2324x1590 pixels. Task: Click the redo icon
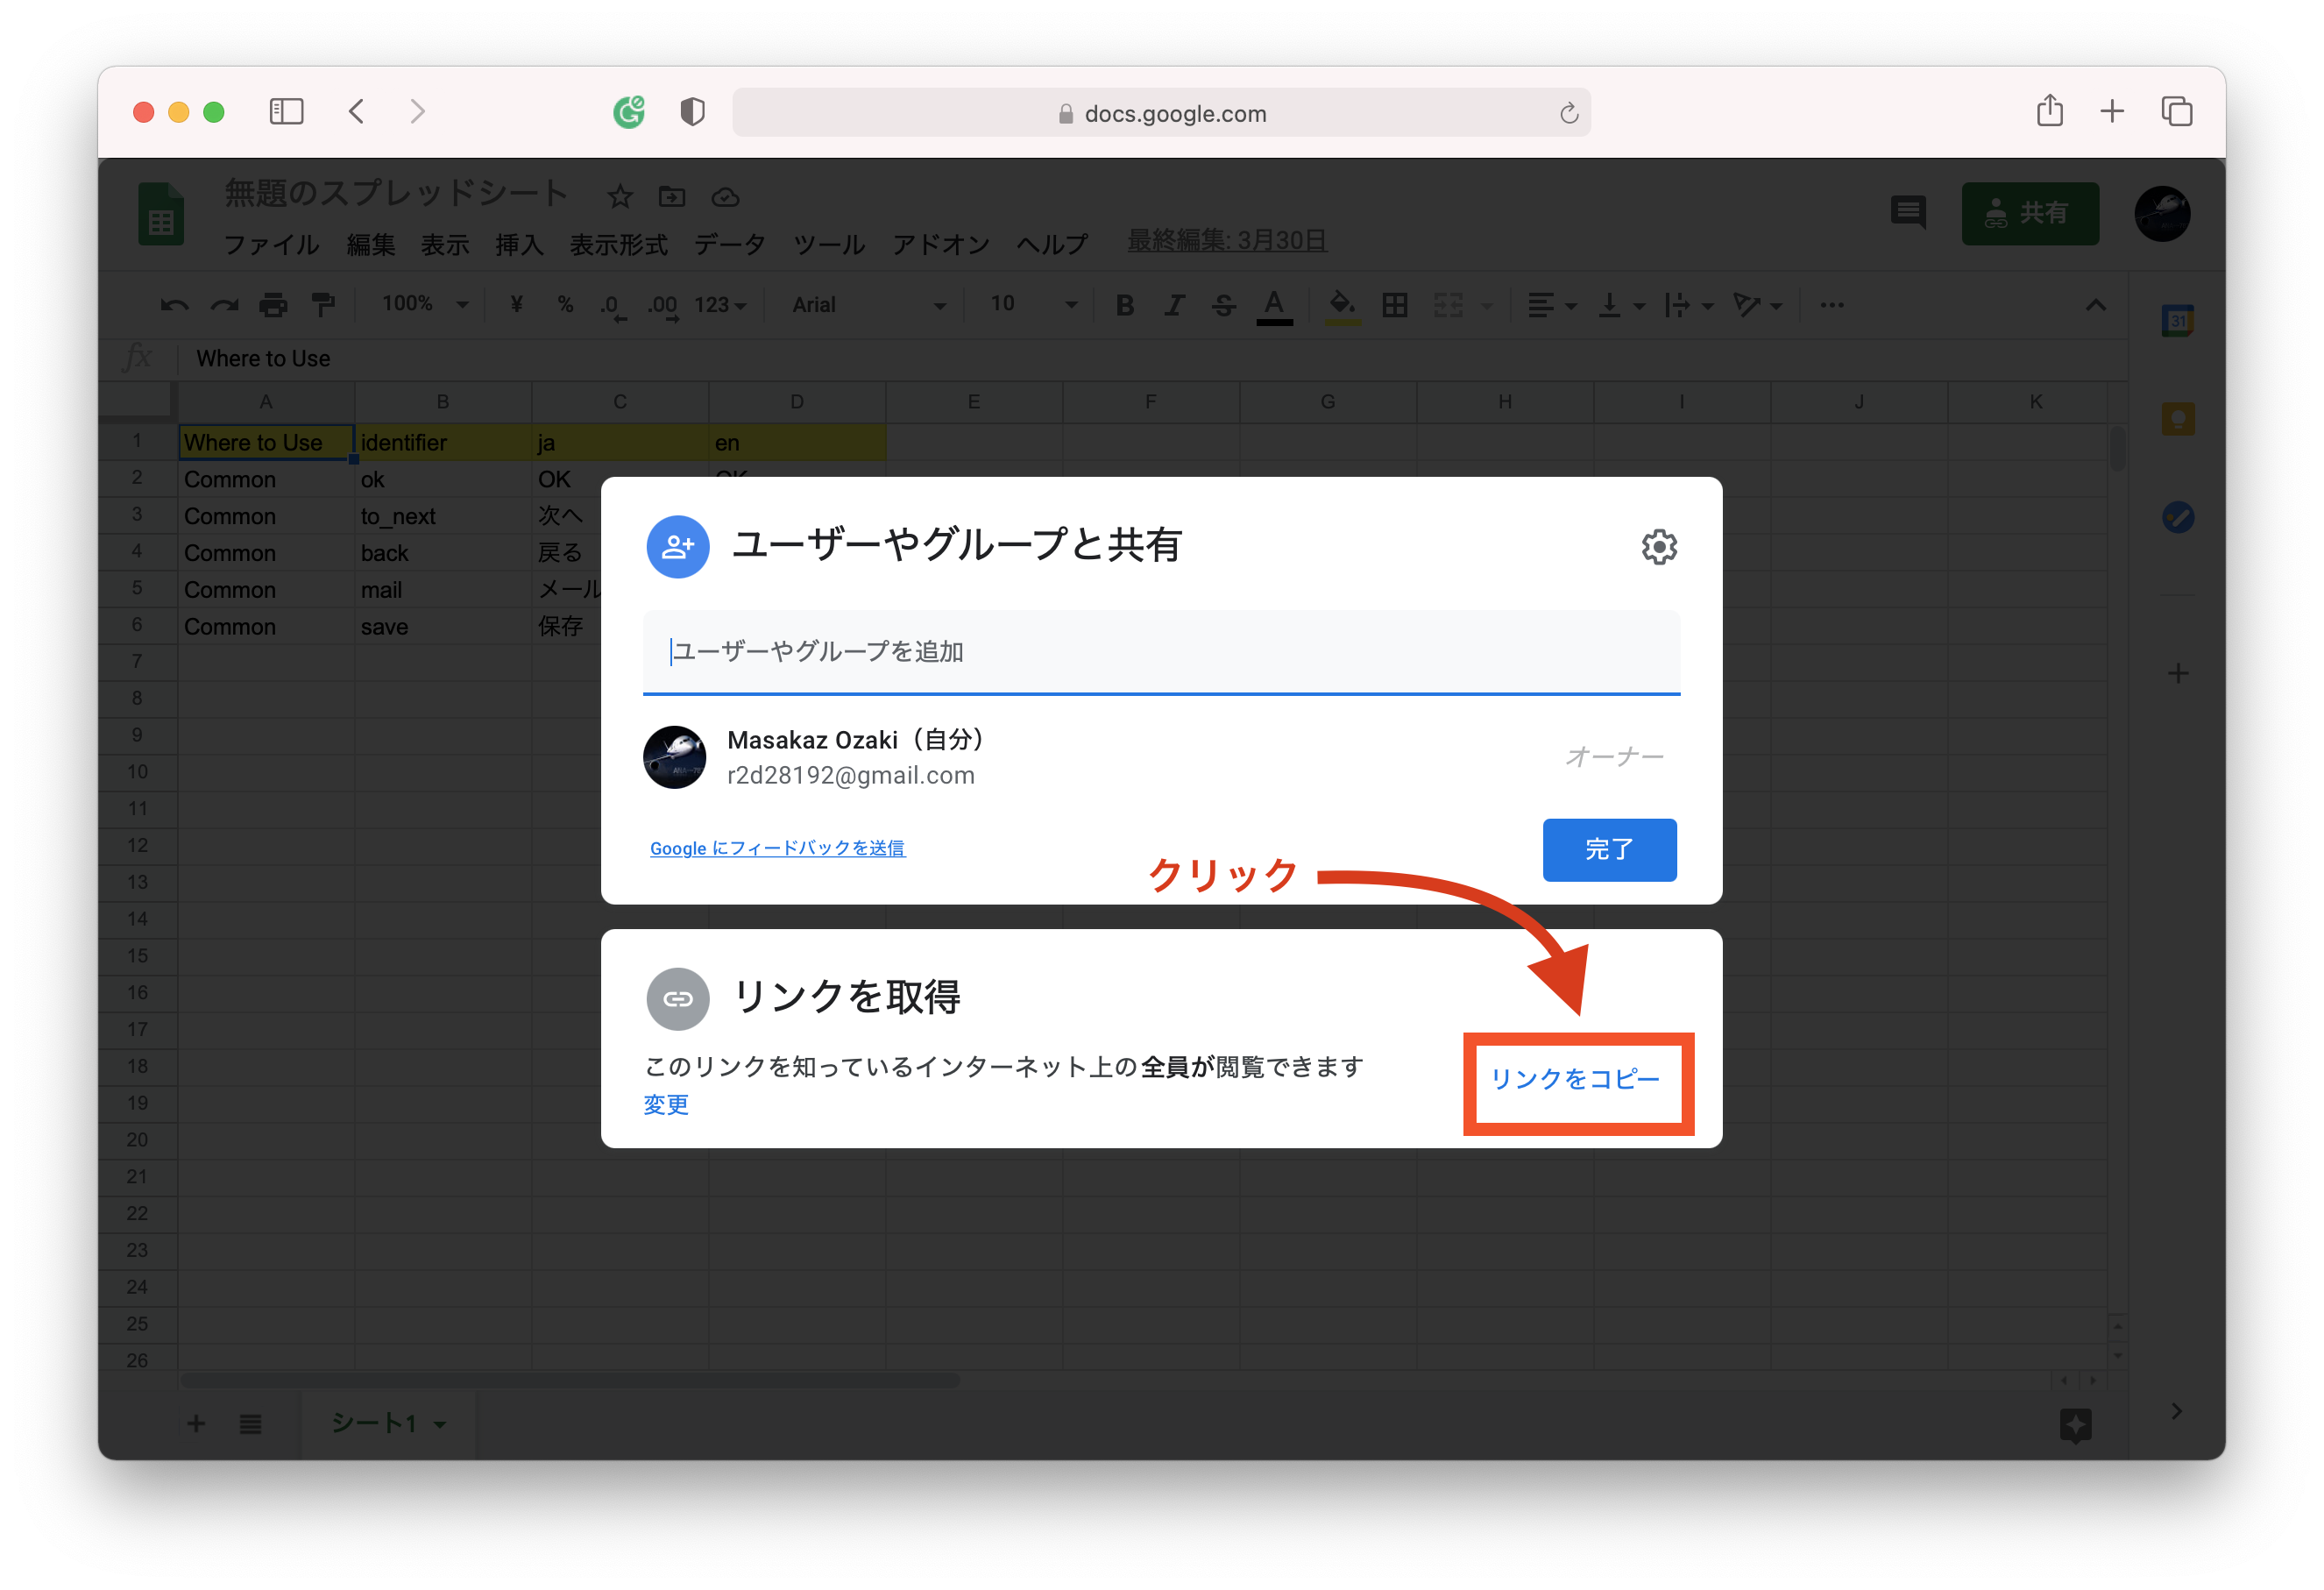(x=224, y=305)
